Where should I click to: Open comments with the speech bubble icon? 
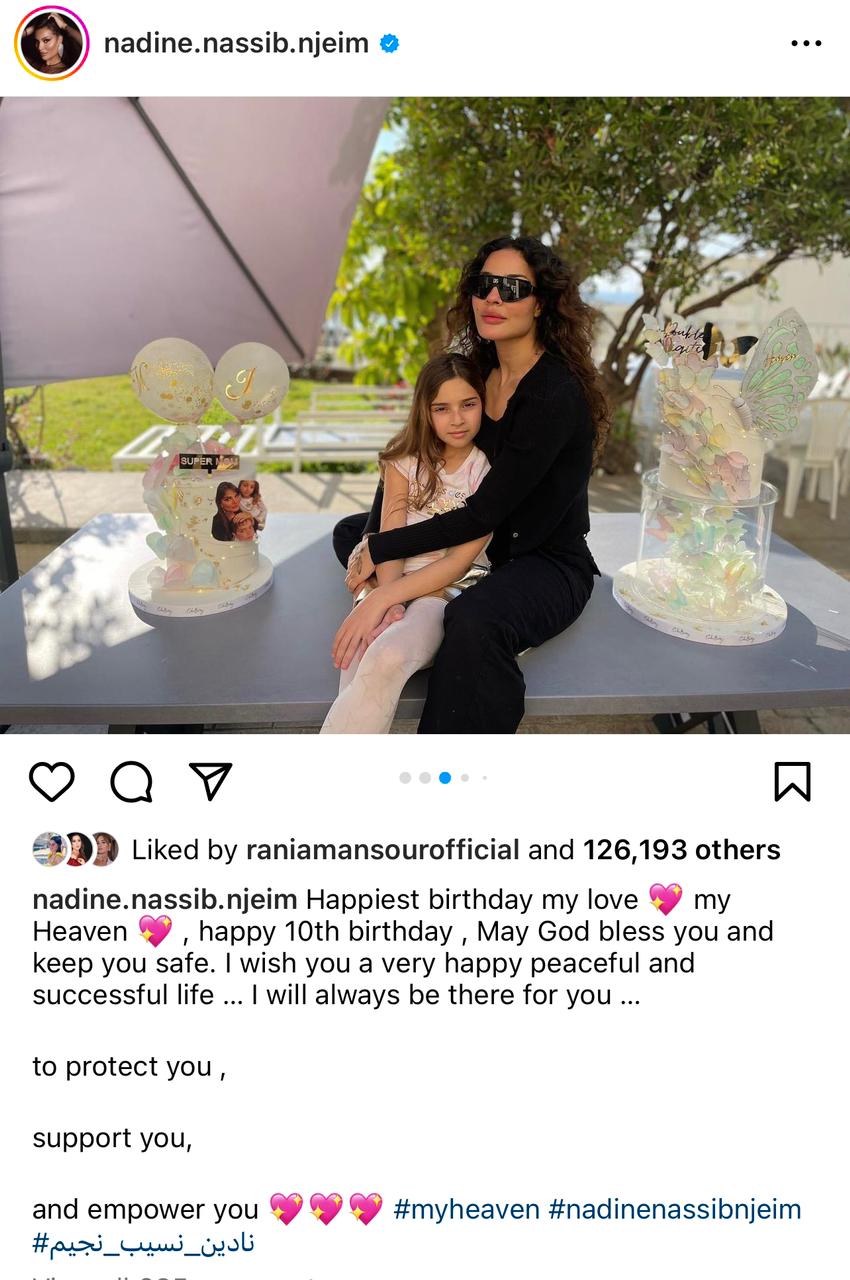coord(131,781)
